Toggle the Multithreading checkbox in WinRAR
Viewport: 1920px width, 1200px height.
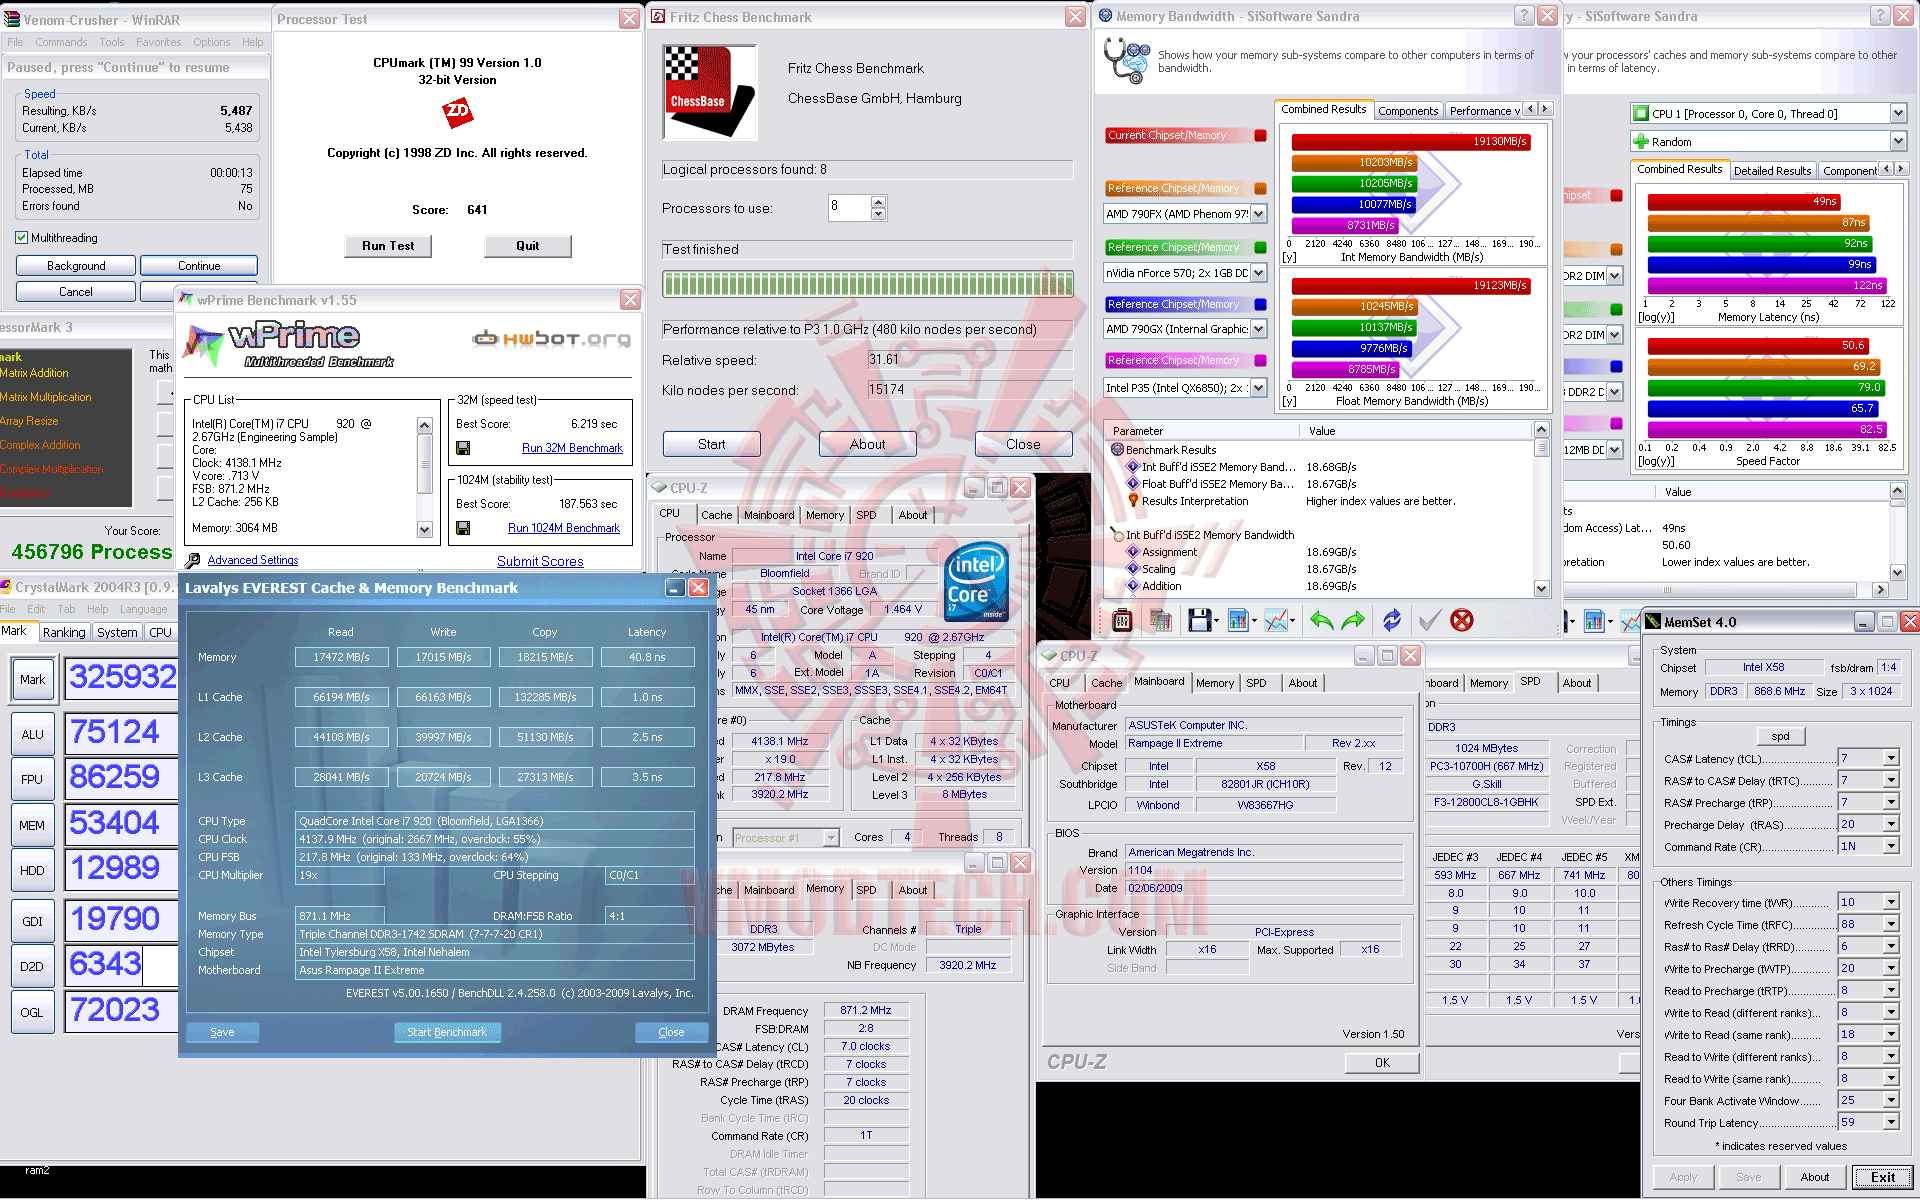pos(22,238)
